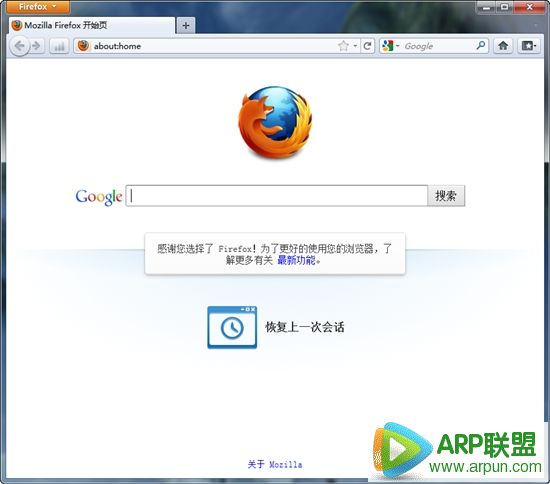Open a new tab with the plus button
The height and width of the screenshot is (484, 550).
[x=186, y=26]
